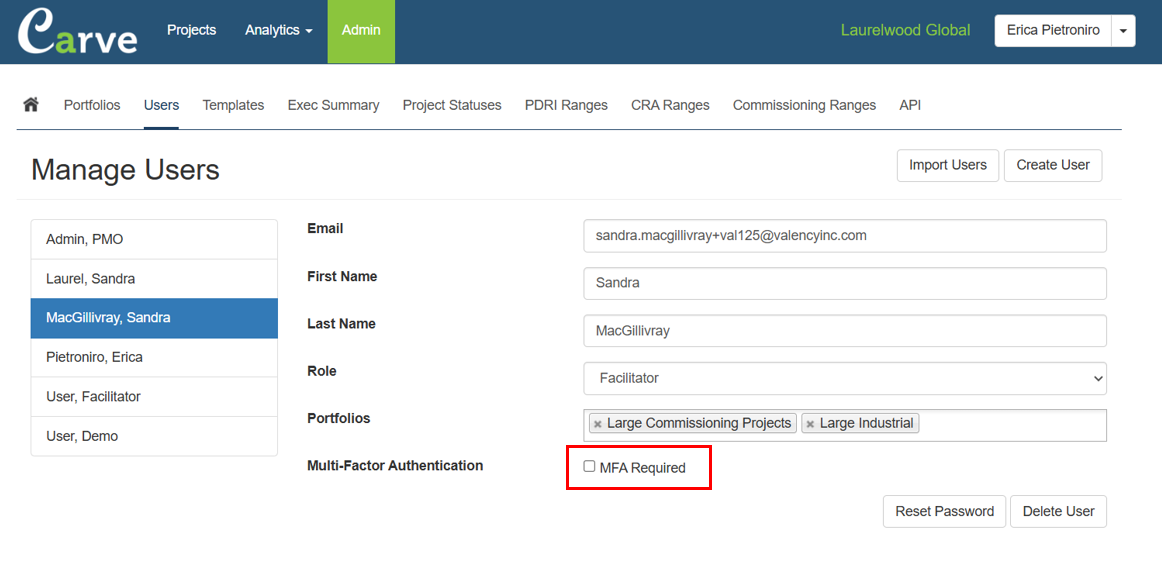Viewport: 1162px width, 577px height.
Task: Go to Exec Summary tab
Action: pos(333,105)
